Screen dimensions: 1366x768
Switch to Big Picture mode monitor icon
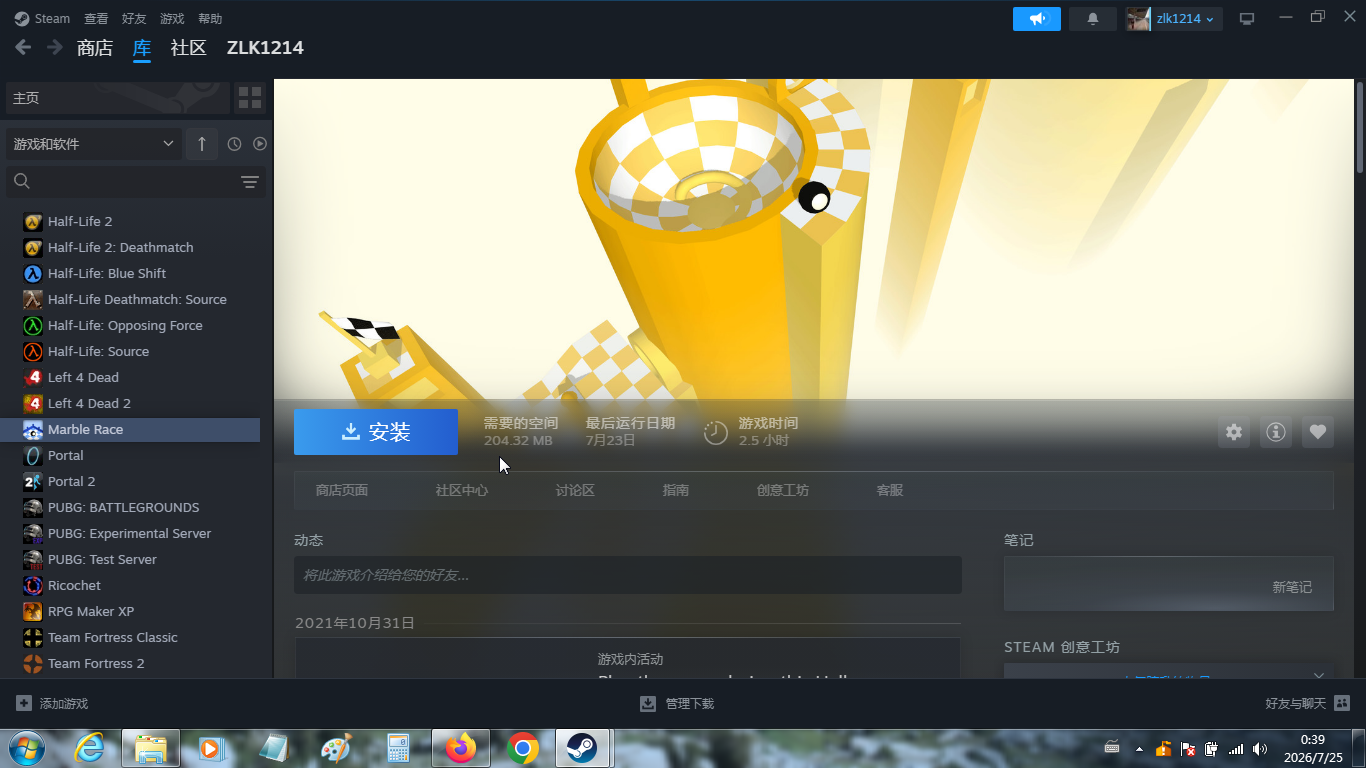tap(1247, 19)
